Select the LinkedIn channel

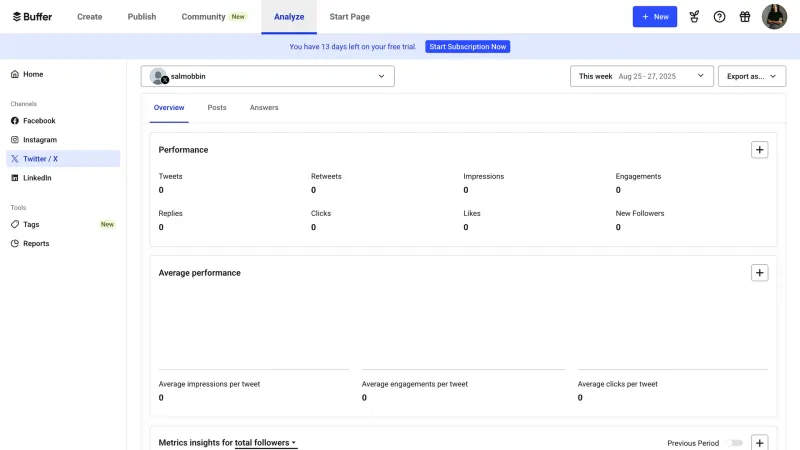(63, 178)
